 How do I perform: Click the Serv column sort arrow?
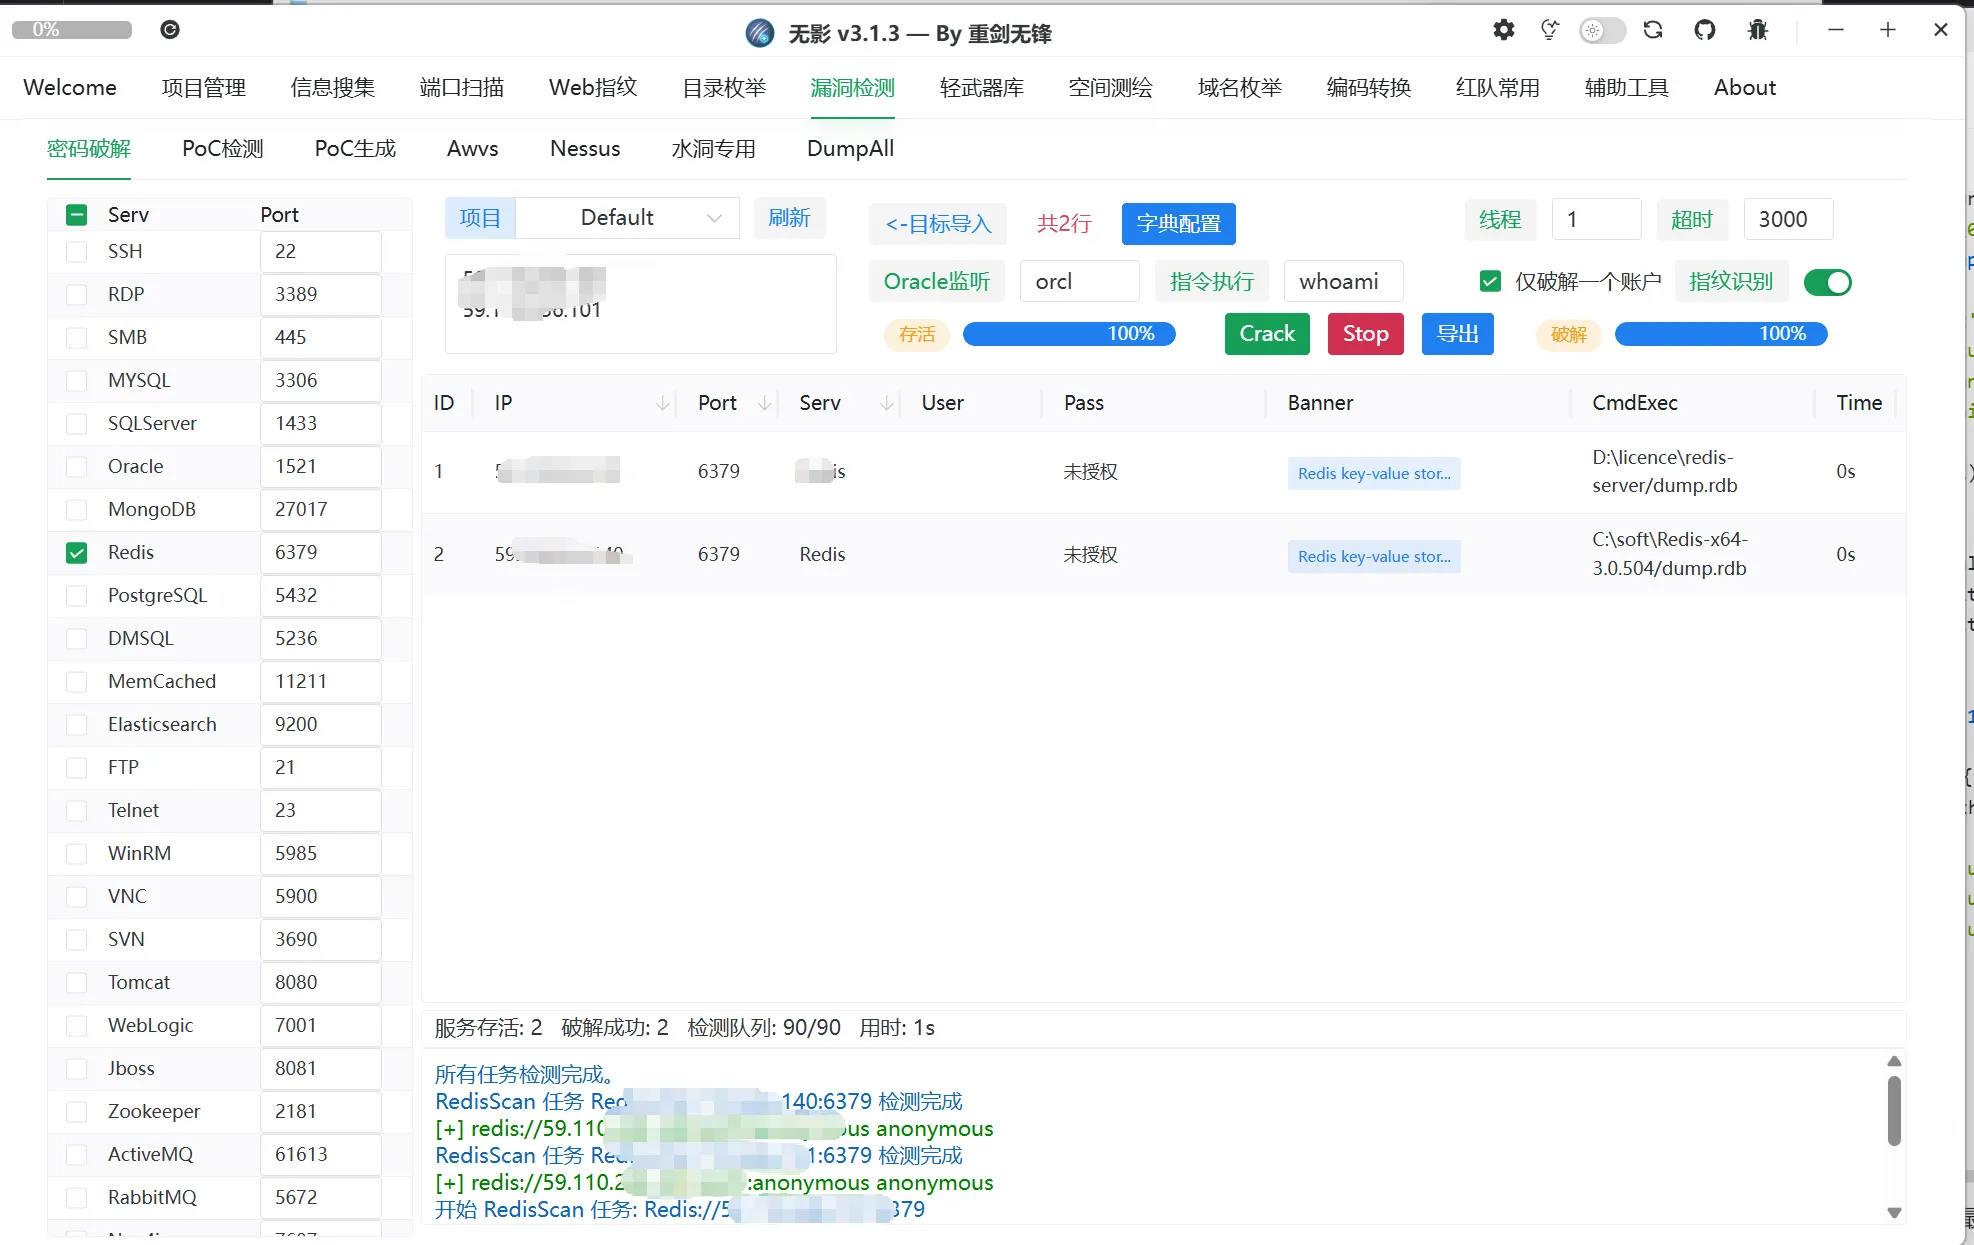[886, 403]
